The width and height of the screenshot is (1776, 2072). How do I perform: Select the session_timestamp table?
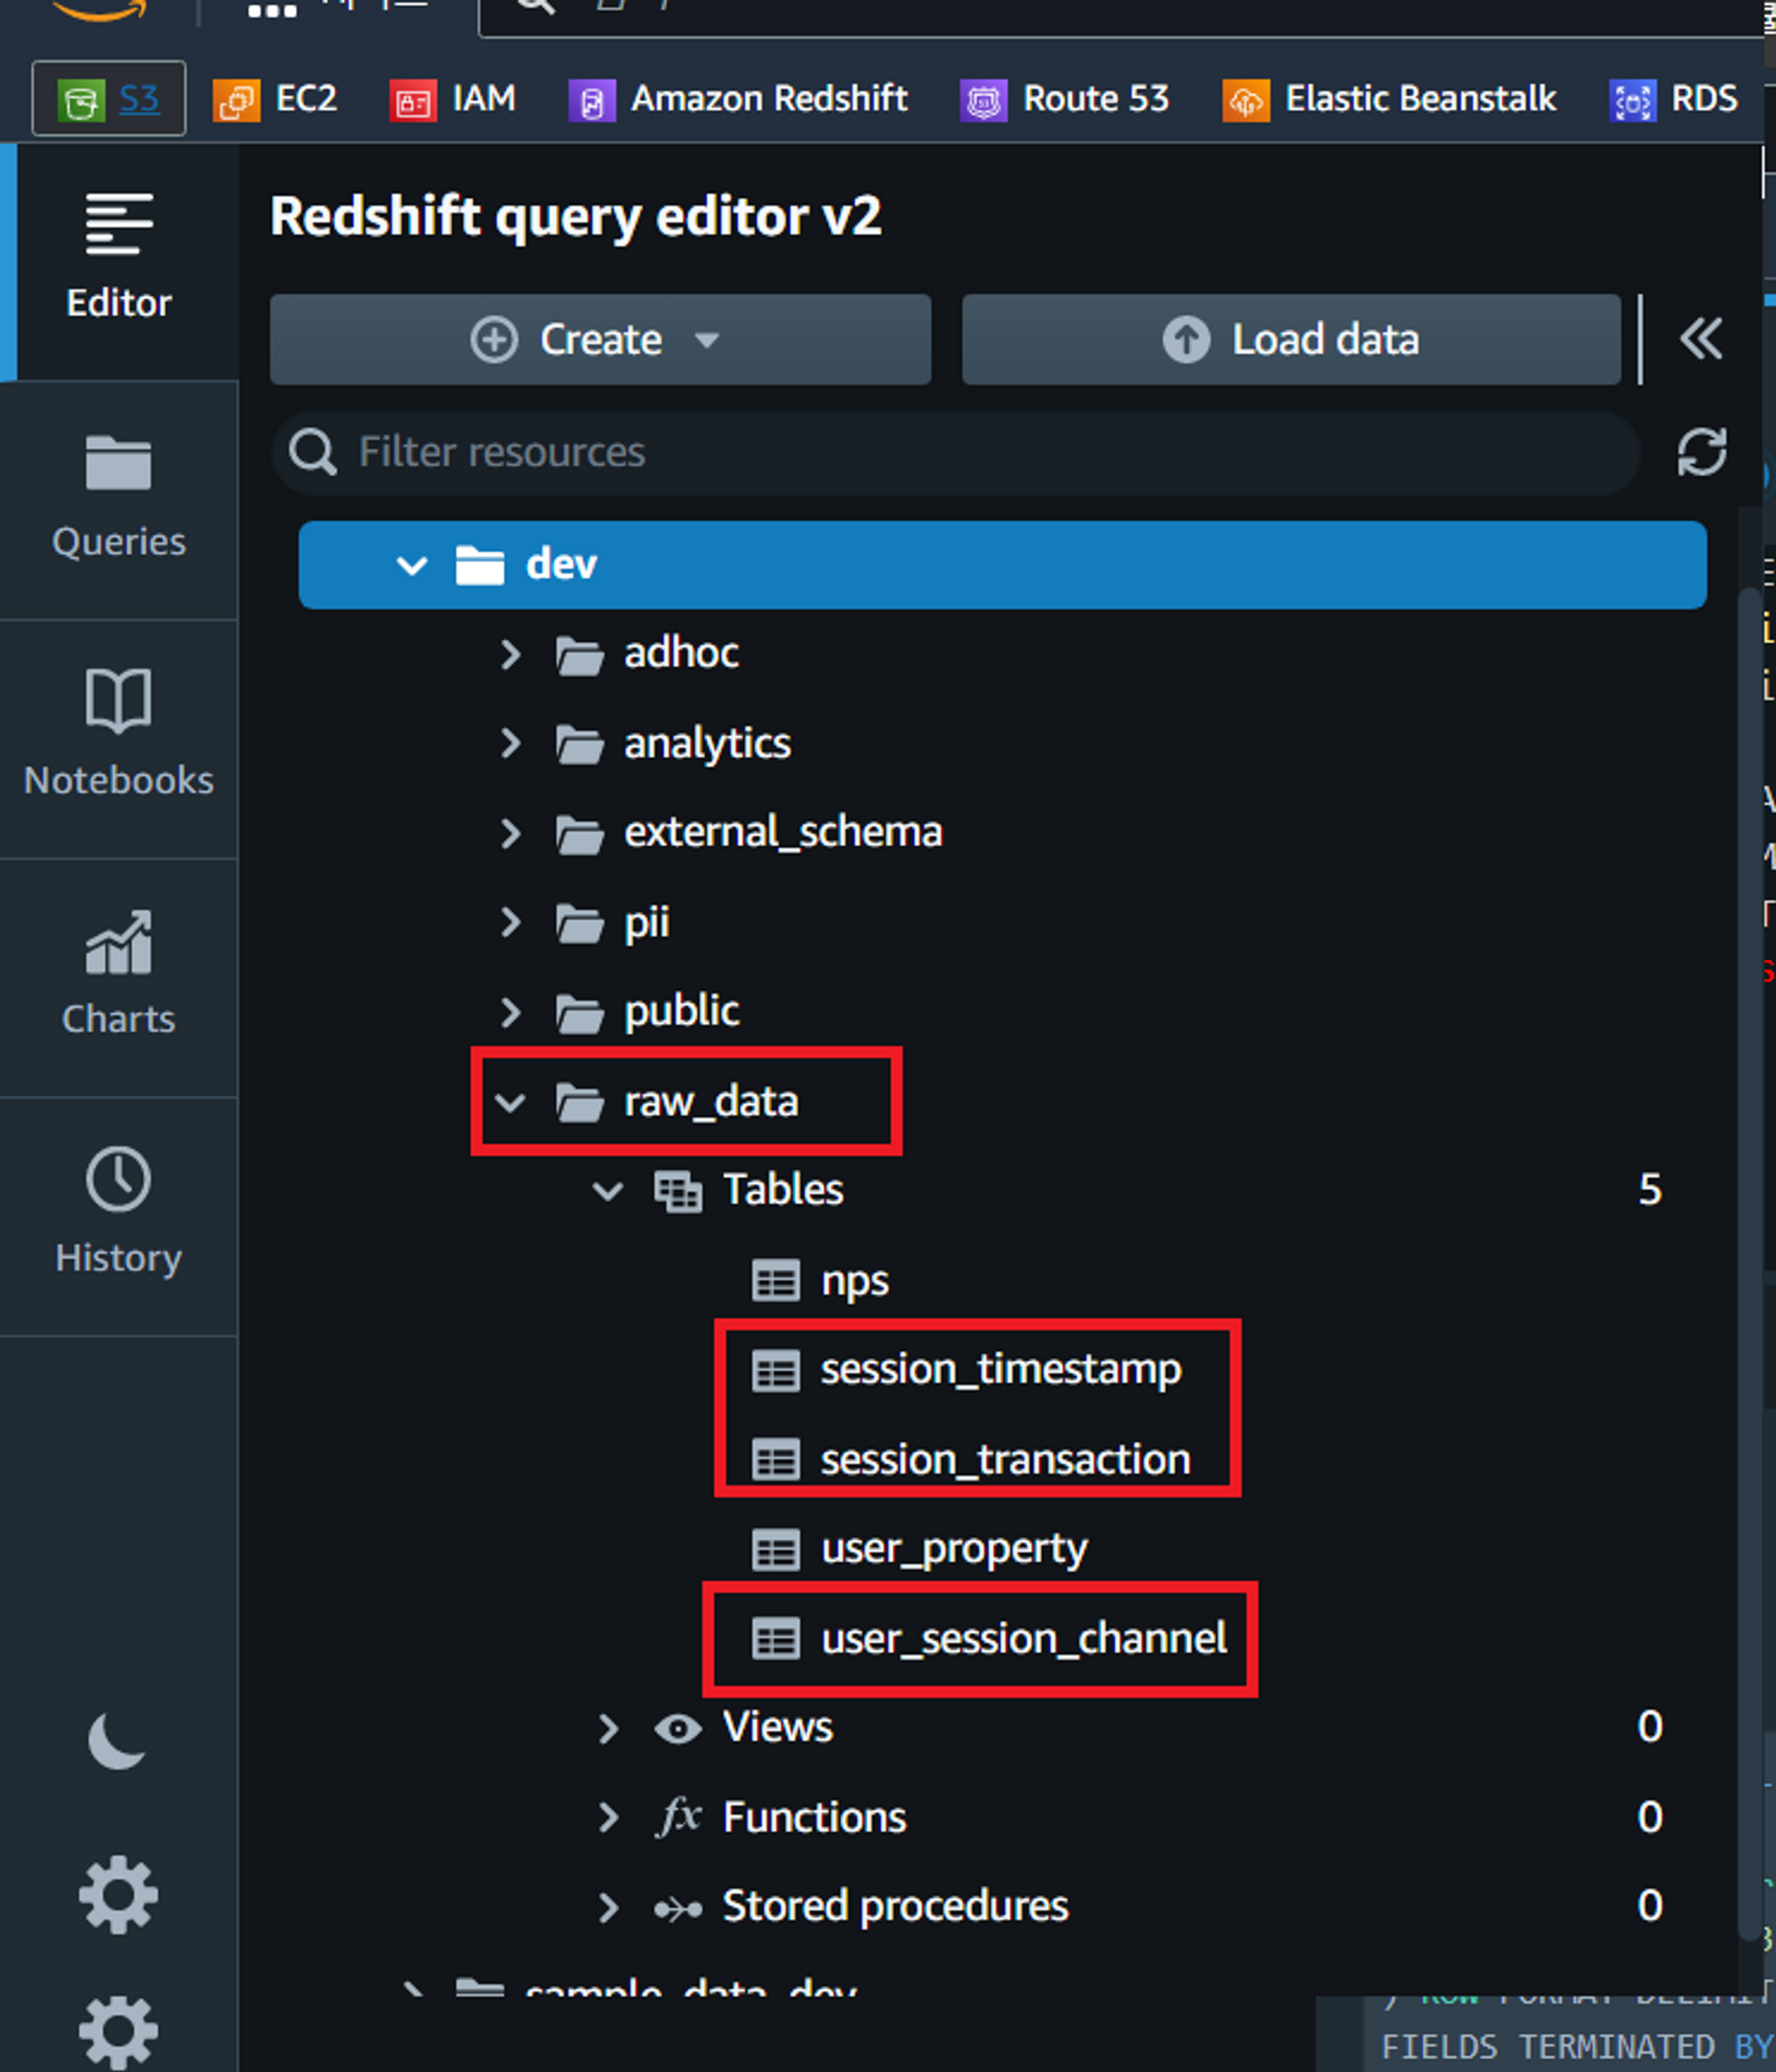click(x=1000, y=1369)
